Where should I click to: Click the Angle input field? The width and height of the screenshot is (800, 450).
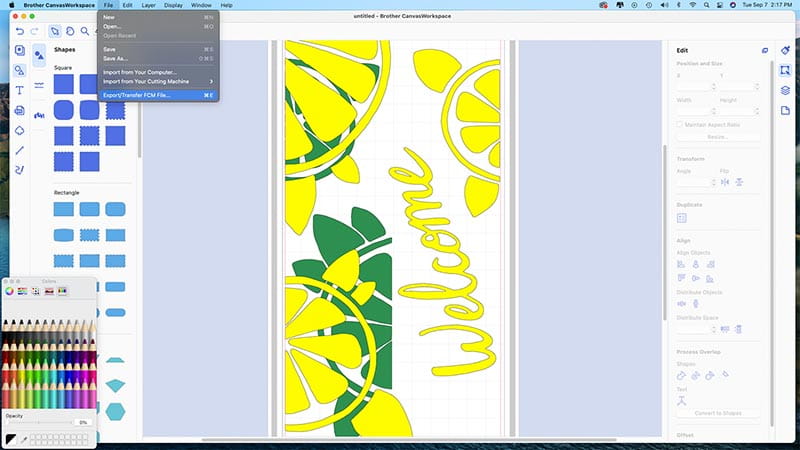coord(694,182)
